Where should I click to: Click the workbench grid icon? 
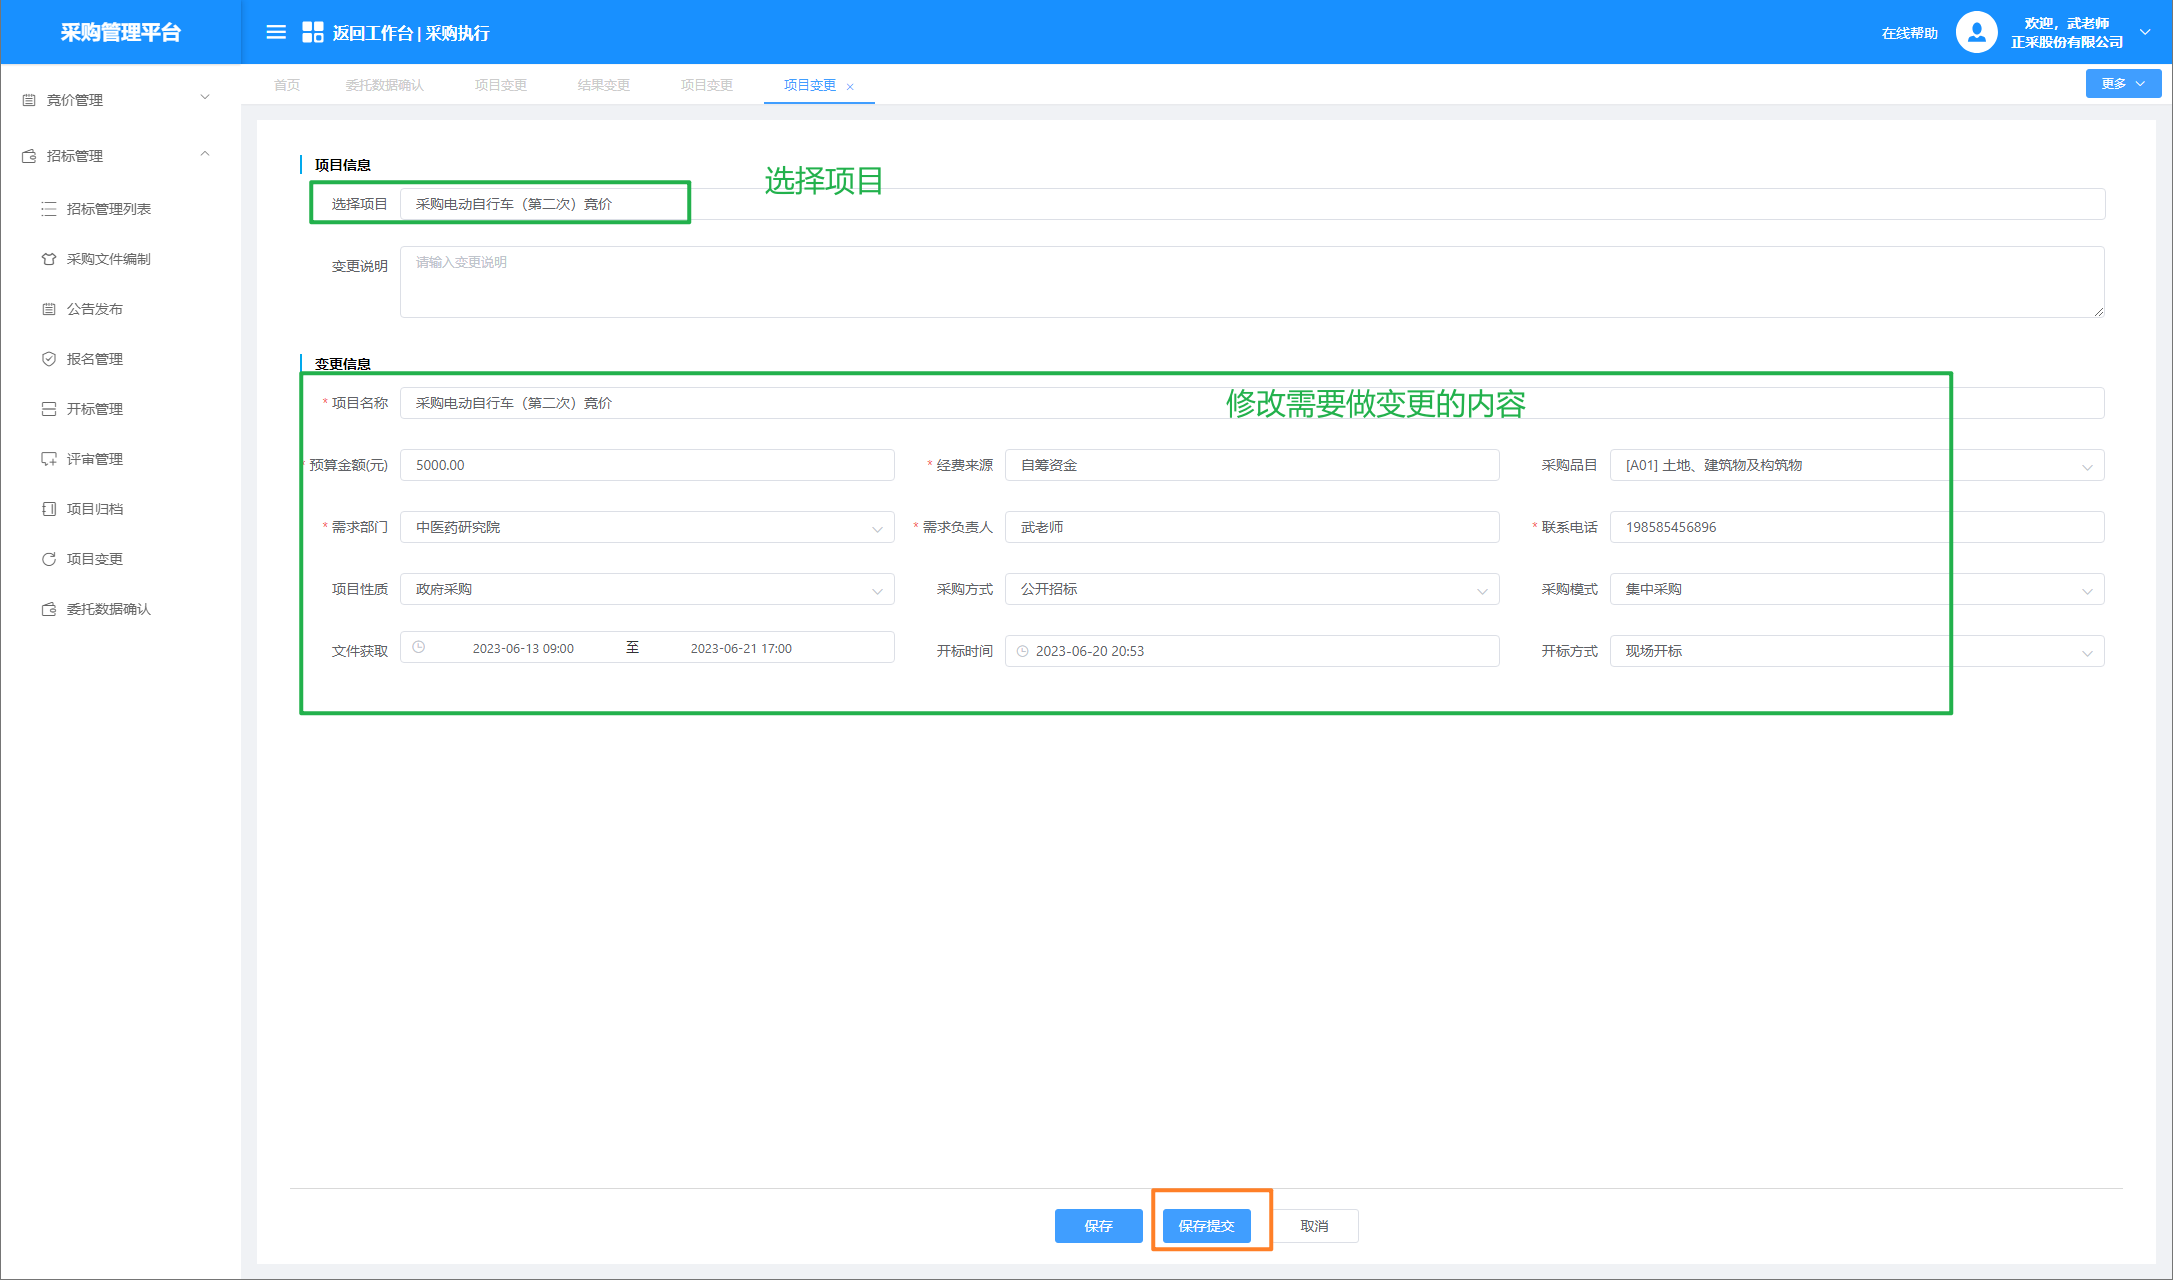(312, 33)
